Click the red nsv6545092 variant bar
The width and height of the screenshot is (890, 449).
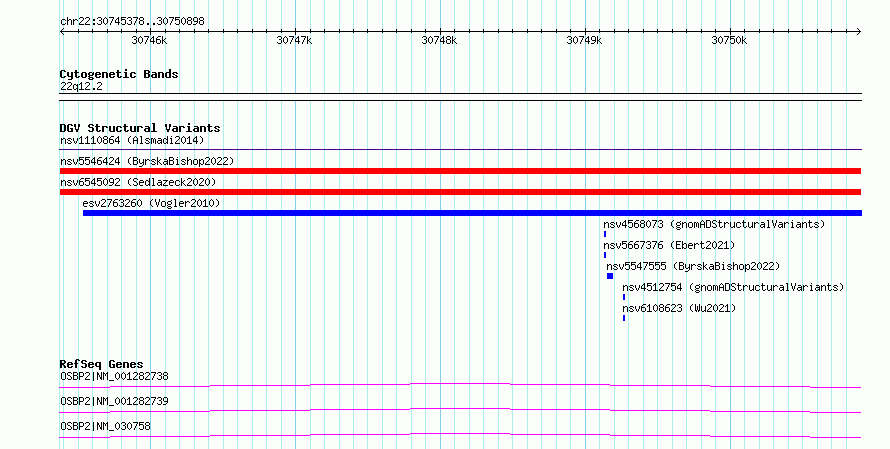click(x=460, y=192)
